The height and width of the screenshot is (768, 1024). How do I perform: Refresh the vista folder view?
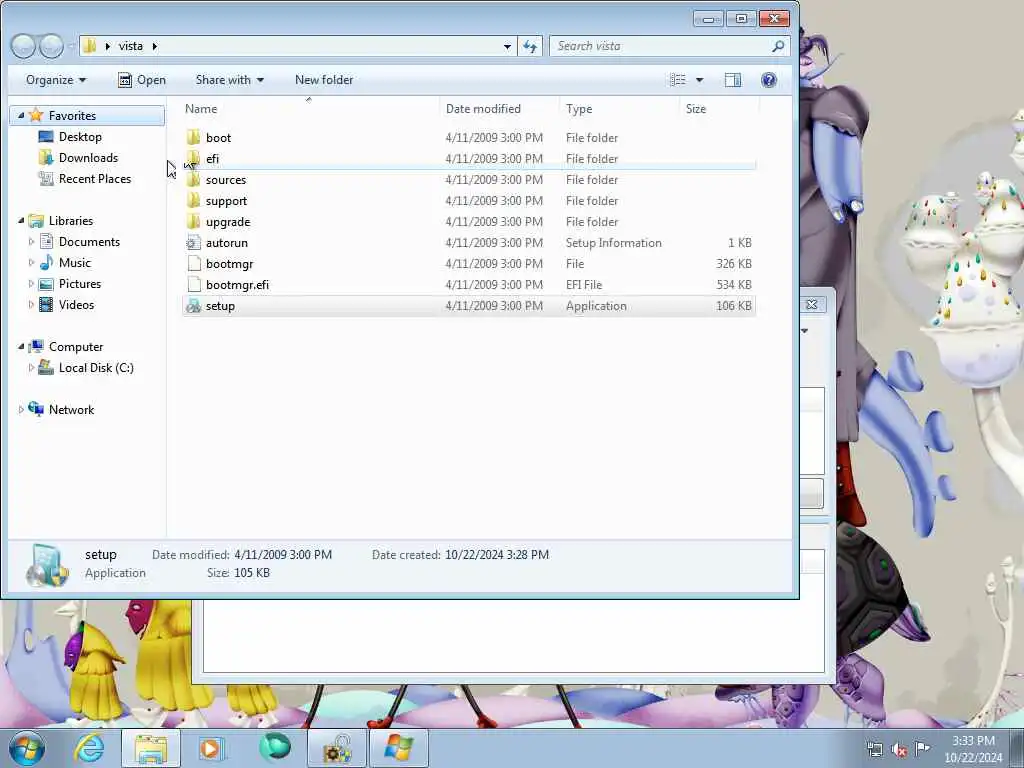(x=530, y=46)
